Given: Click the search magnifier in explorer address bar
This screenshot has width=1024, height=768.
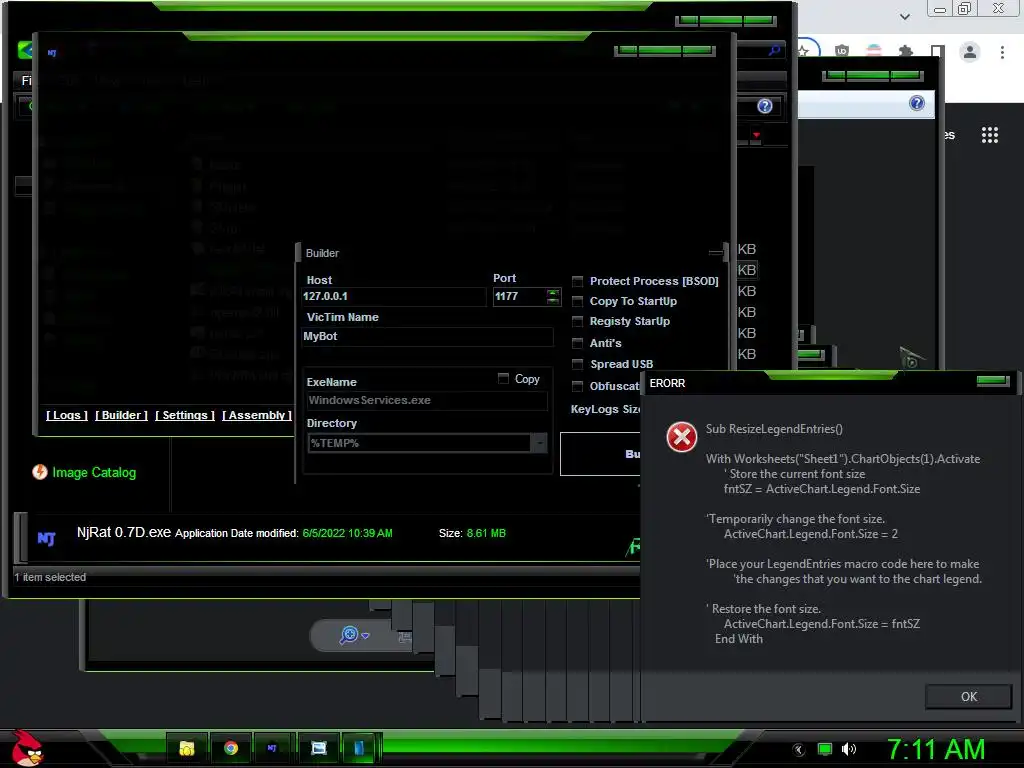Looking at the screenshot, I should tap(775, 50).
